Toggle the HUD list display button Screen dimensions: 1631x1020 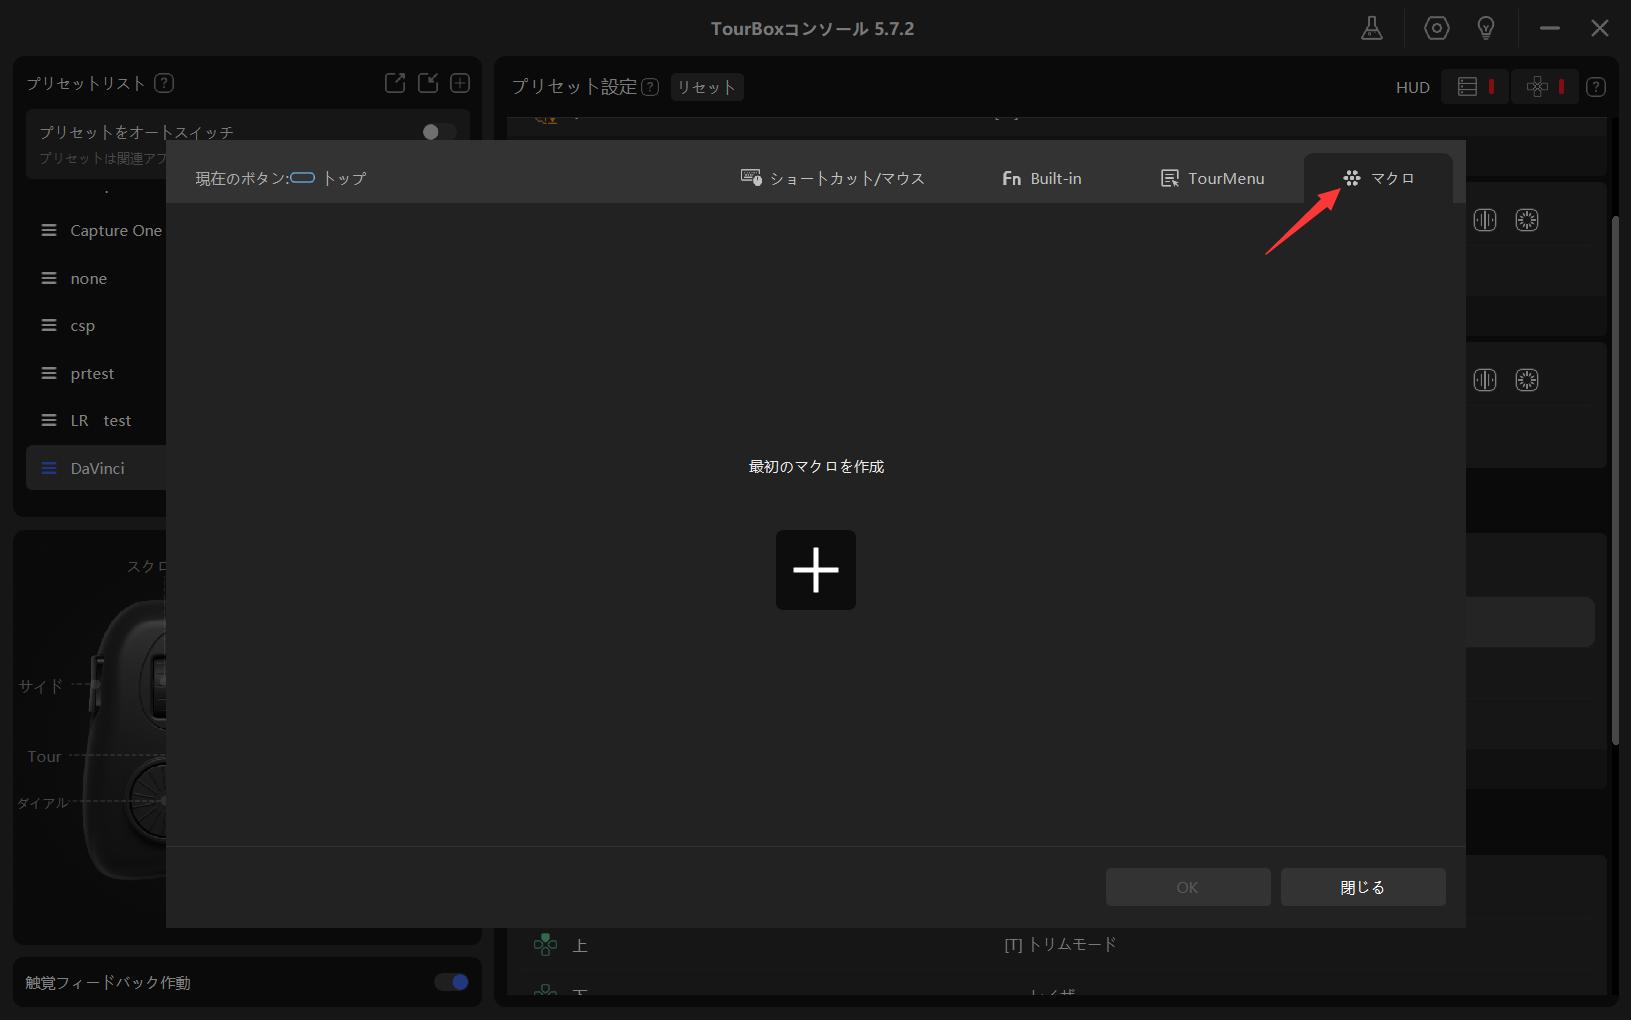[x=1474, y=87]
